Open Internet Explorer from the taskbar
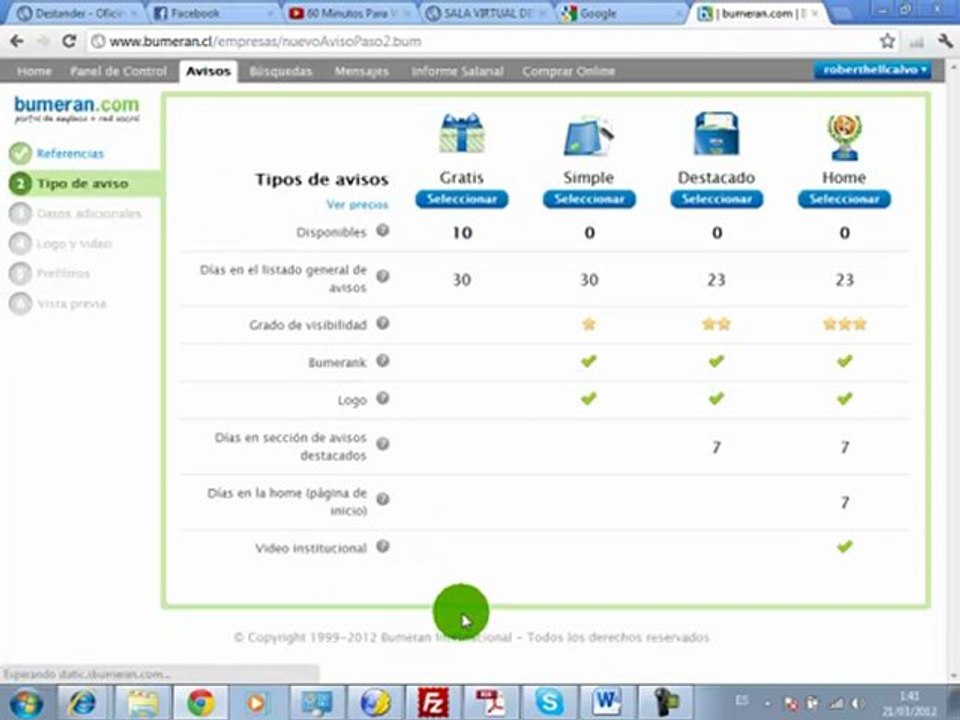Screen dimensions: 960x720 click(x=83, y=703)
